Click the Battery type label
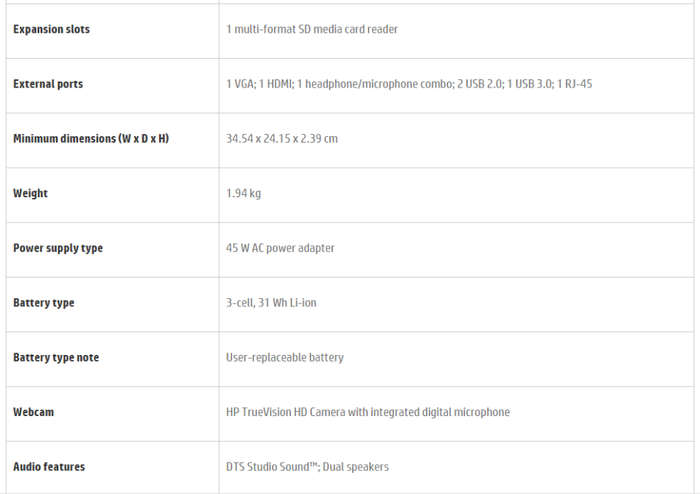 coord(44,303)
